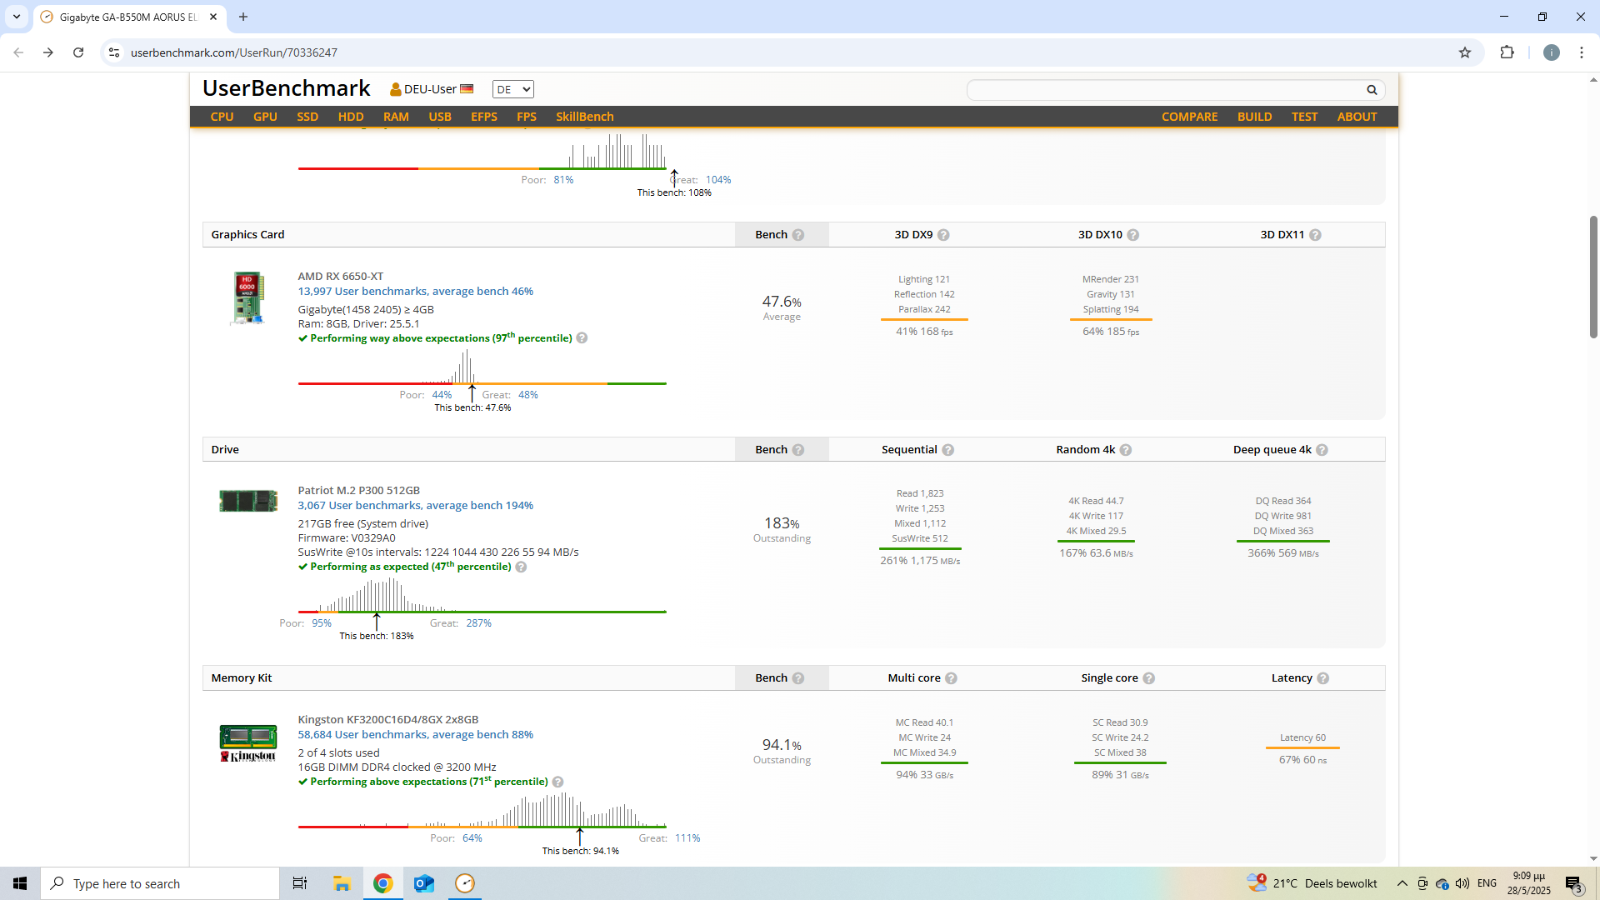Click the Patriot M.2 P300 drive image

(x=248, y=501)
